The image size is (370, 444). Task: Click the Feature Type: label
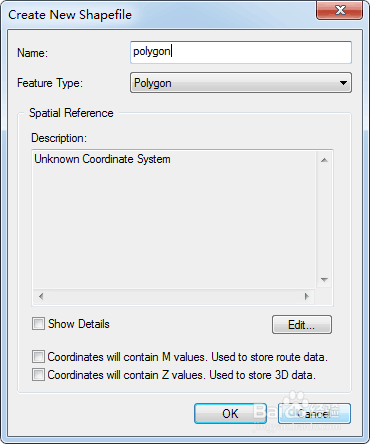[x=50, y=83]
